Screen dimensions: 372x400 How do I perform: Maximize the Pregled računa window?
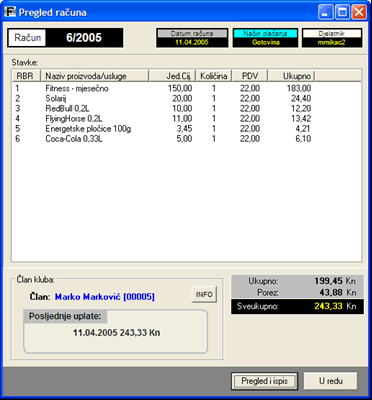(342, 13)
